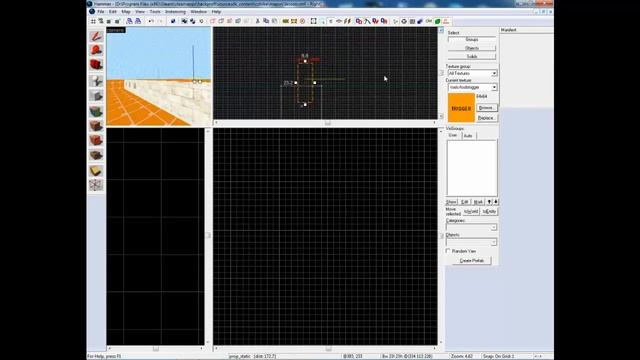Click the Undo toolbar icon
This screenshot has width=640, height=360.
click(x=151, y=21)
